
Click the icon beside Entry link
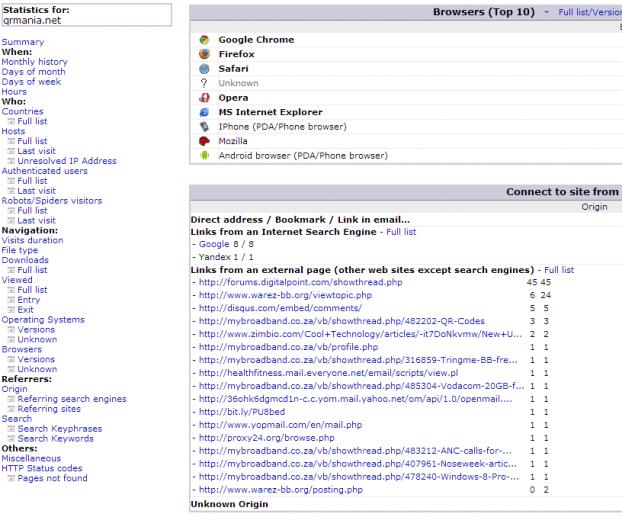point(11,300)
